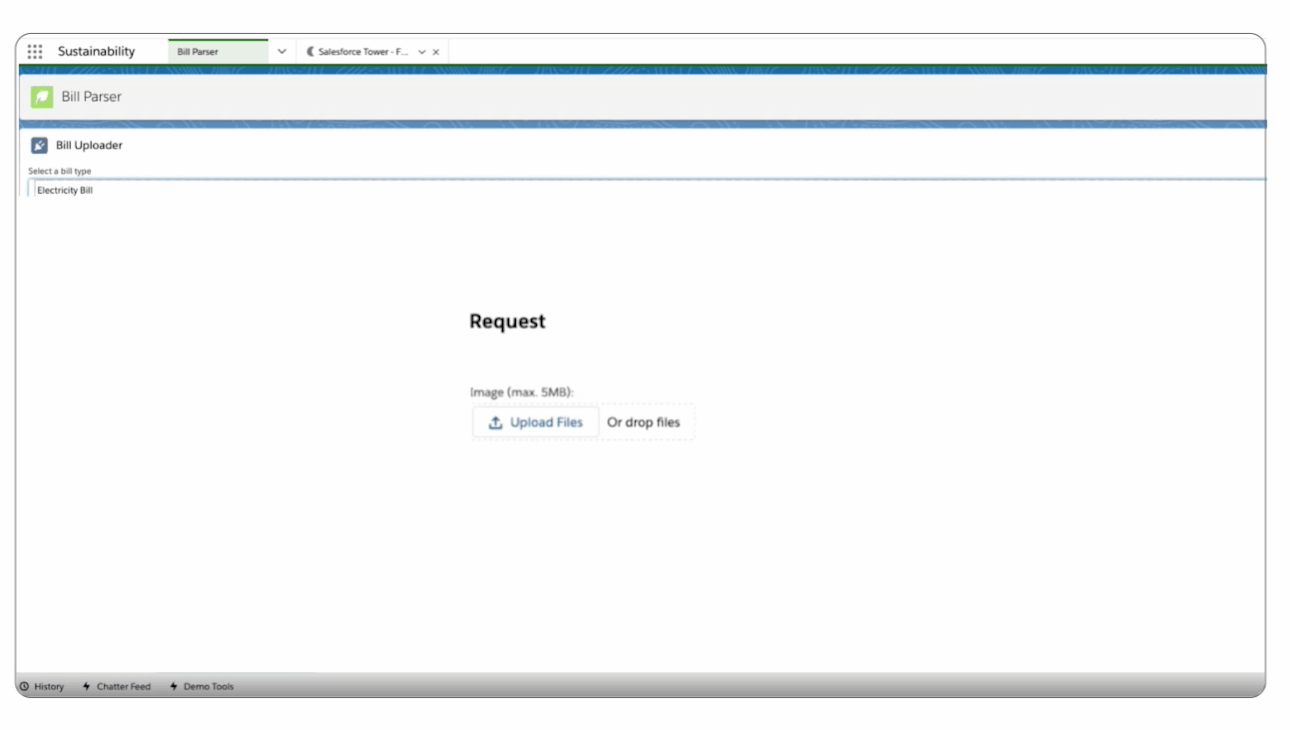Click the Or drop files area
This screenshot has width=1290, height=730.
[x=643, y=422]
